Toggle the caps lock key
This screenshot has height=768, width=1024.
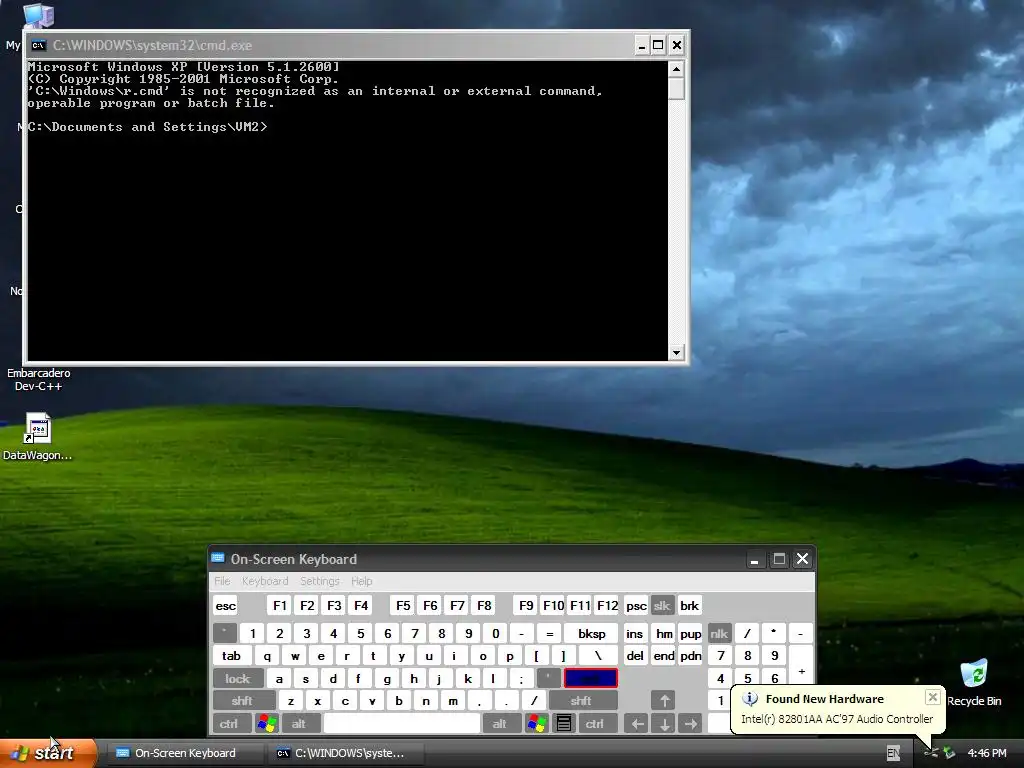238,679
